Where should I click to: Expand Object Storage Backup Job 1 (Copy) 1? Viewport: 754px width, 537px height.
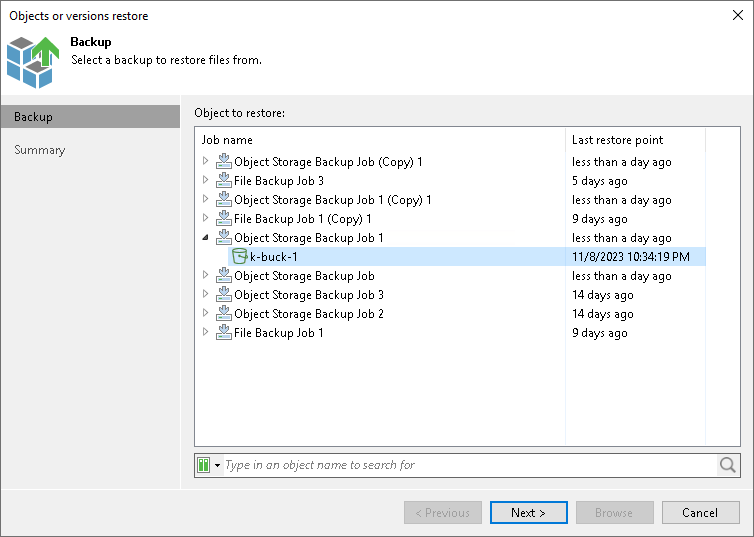[x=205, y=199]
